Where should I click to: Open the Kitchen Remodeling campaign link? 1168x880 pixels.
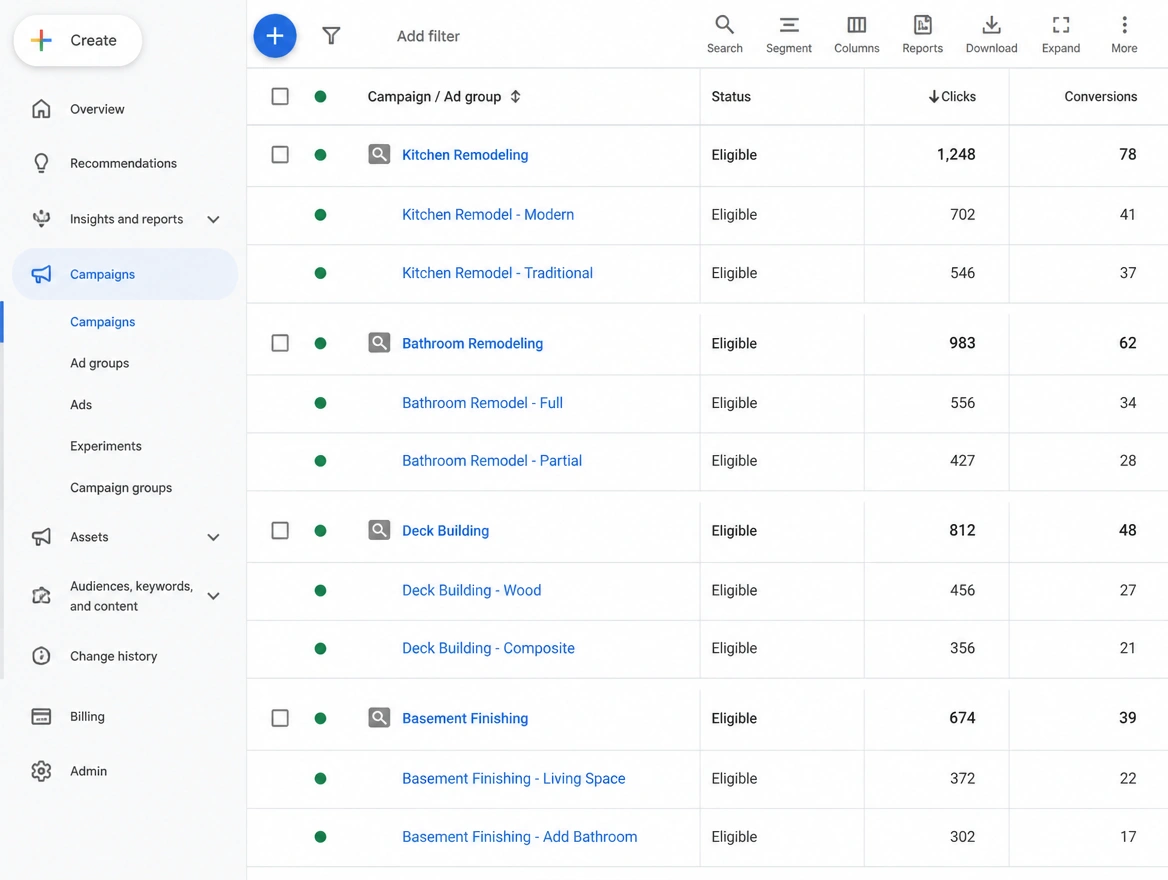click(x=465, y=154)
